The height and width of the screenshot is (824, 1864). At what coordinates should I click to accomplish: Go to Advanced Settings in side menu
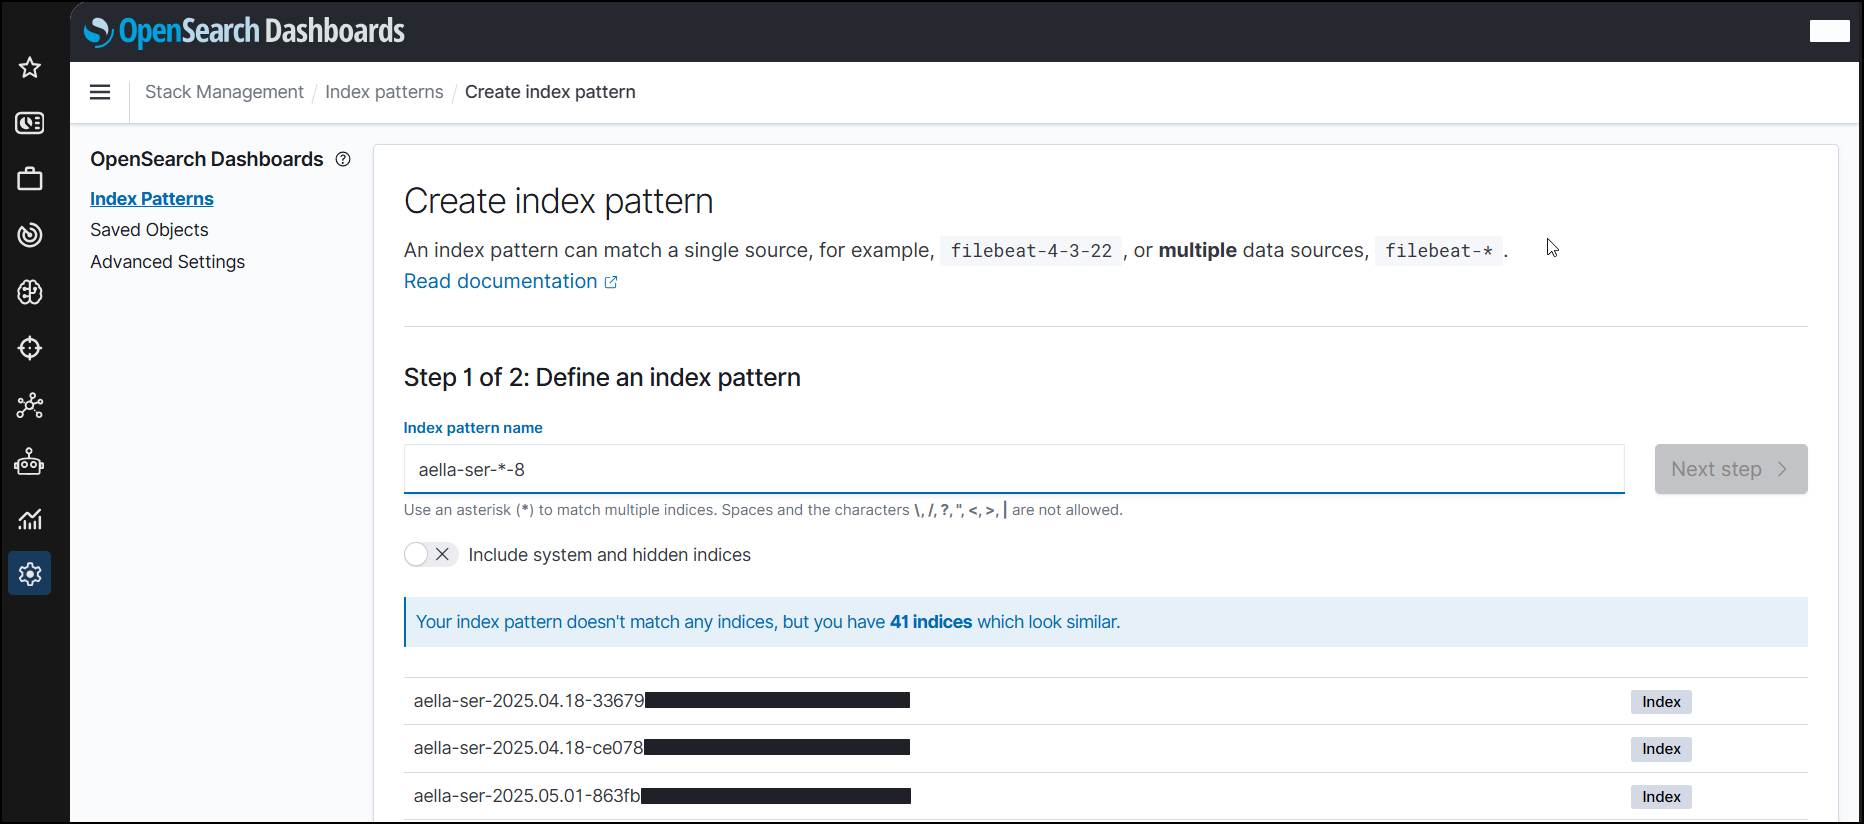tap(167, 262)
